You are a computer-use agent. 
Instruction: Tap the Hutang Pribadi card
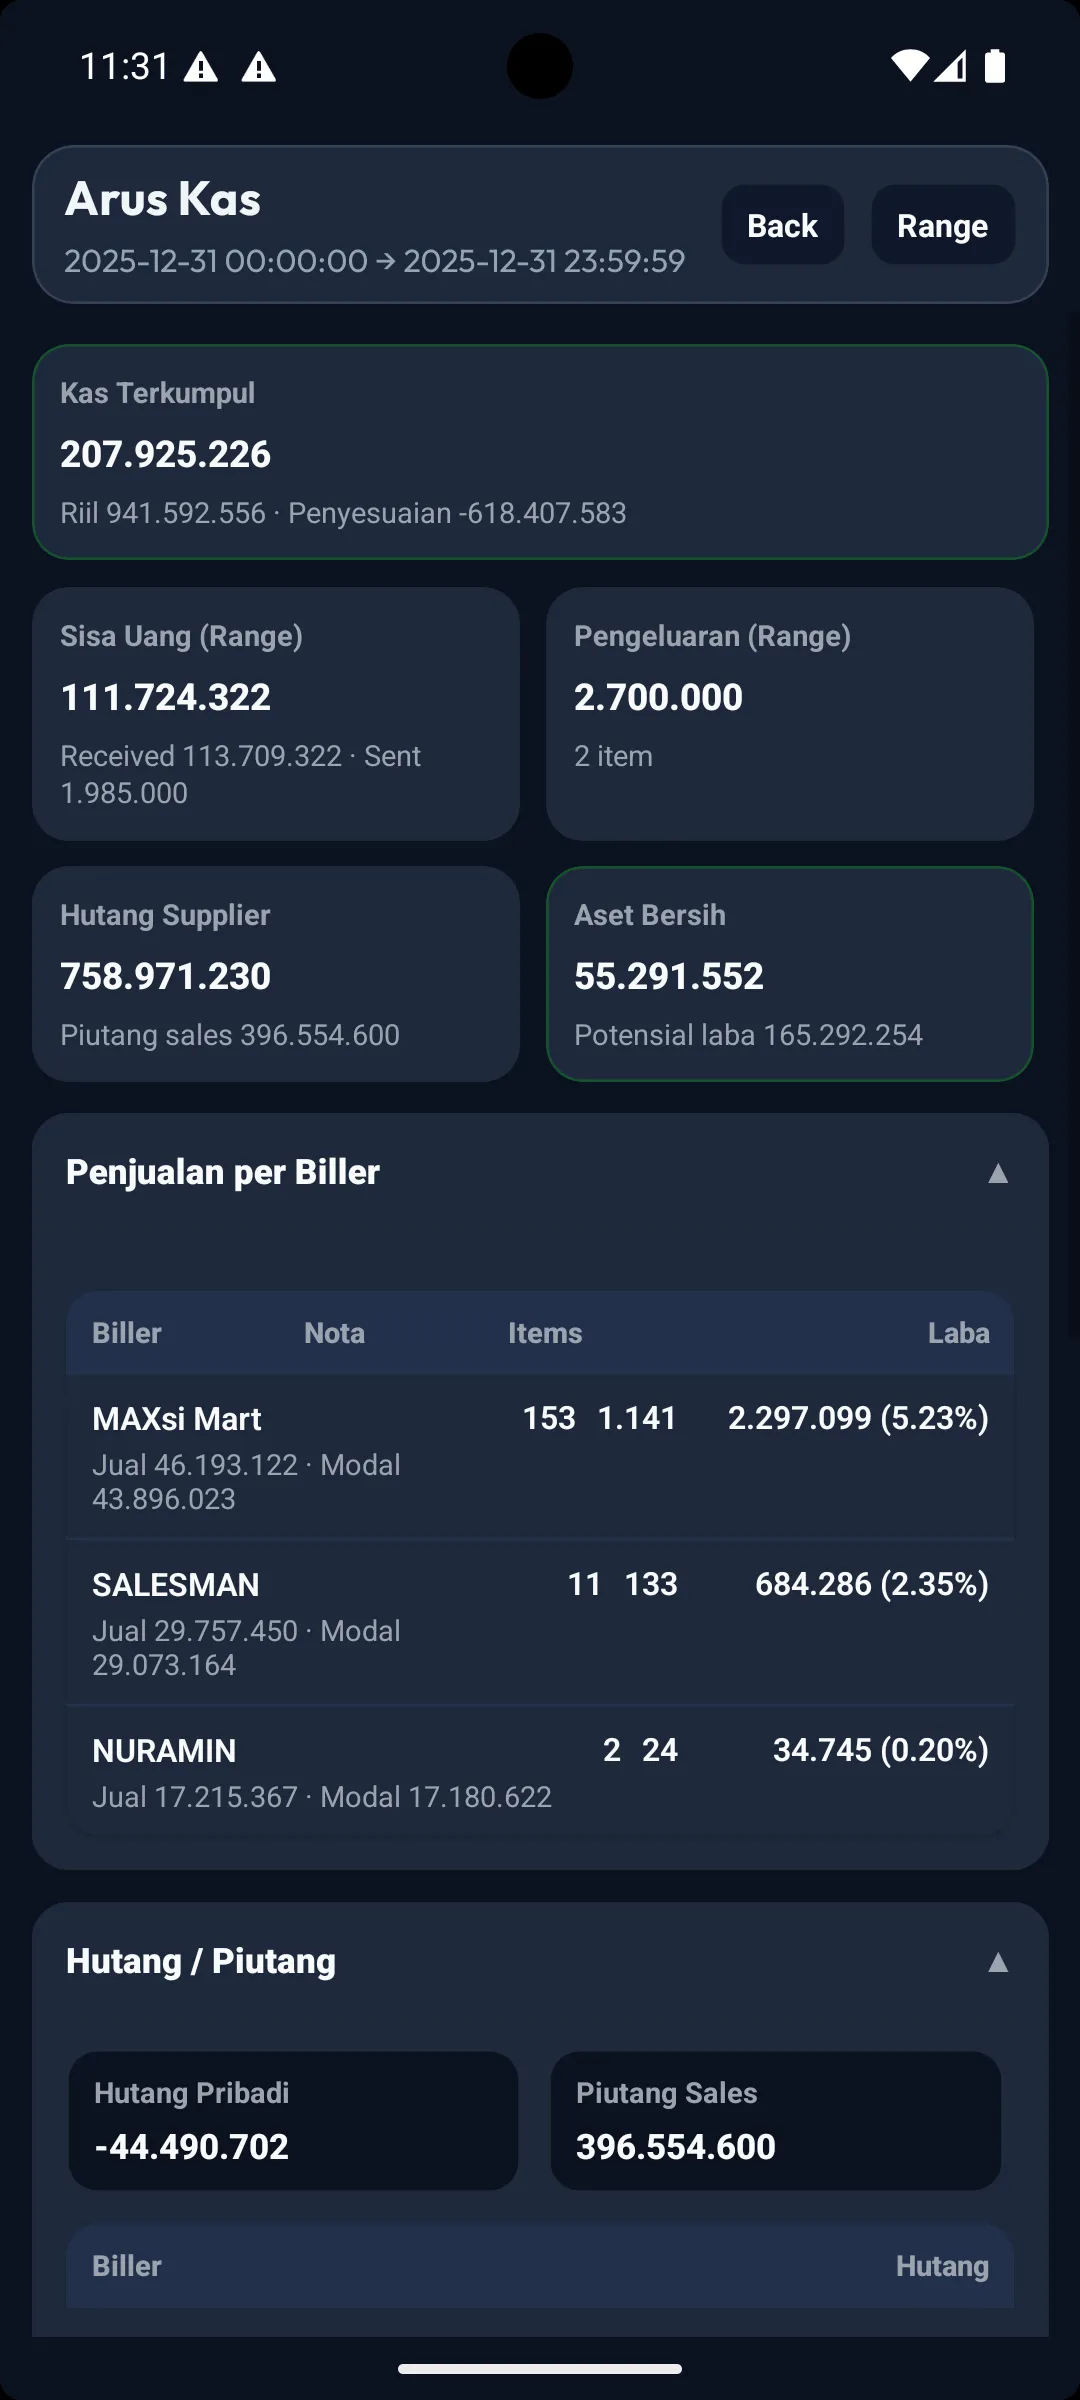pos(293,2120)
